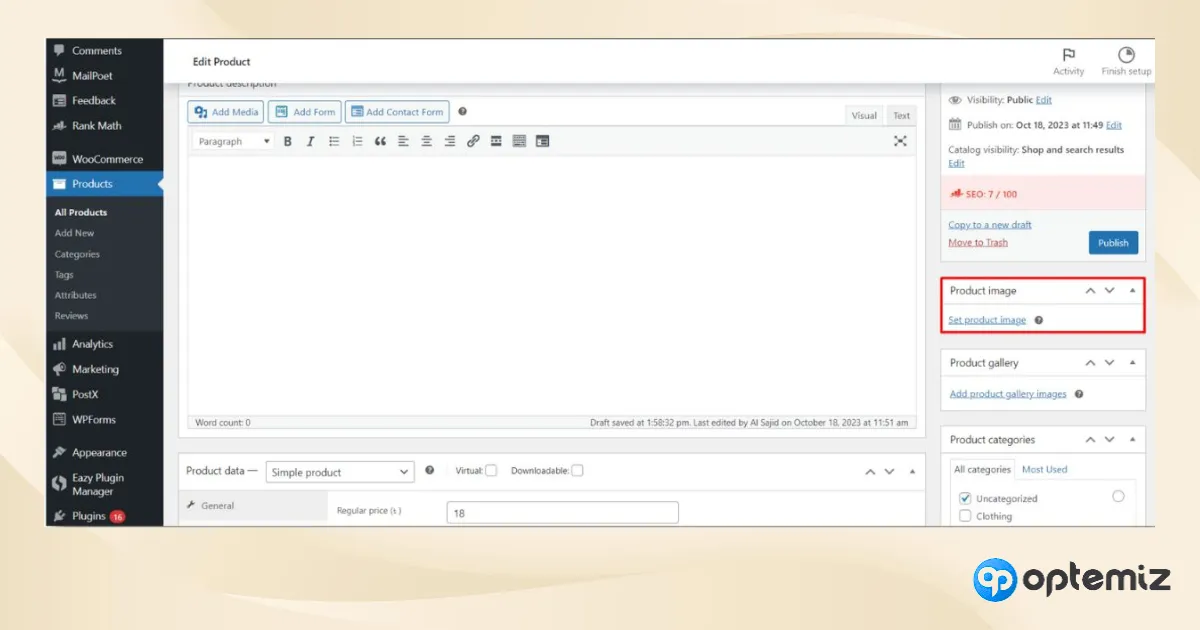
Task: Open WooCommerce in the sidebar menu
Action: tap(107, 159)
